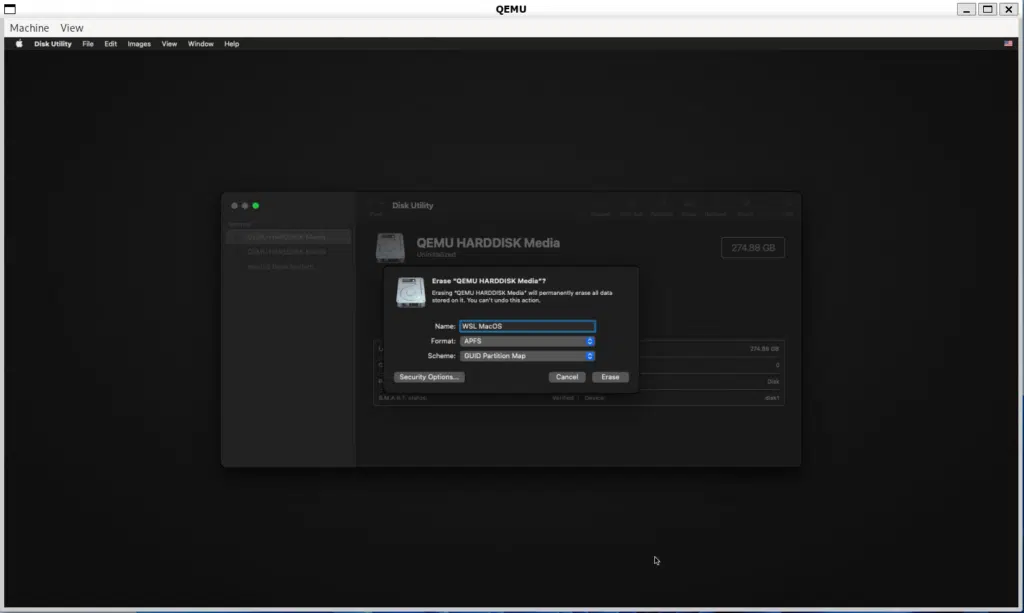This screenshot has width=1024, height=613.
Task: Select the first QEMU HARDDISK Media sidebar row
Action: click(x=288, y=237)
